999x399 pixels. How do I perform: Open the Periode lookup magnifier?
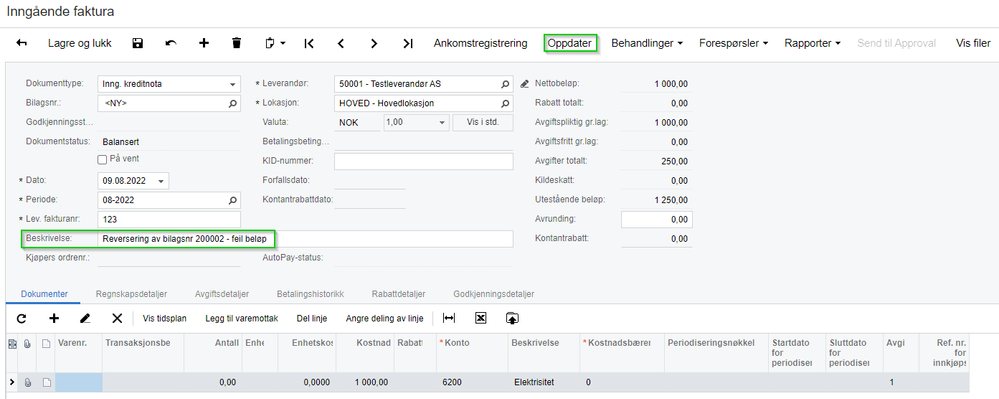point(233,200)
